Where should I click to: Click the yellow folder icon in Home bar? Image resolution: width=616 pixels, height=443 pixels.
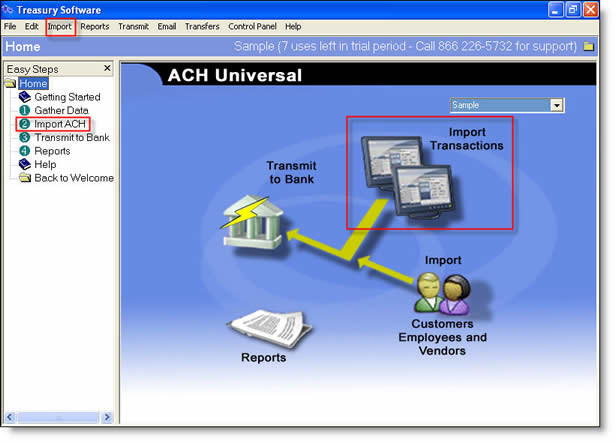pyautogui.click(x=588, y=46)
